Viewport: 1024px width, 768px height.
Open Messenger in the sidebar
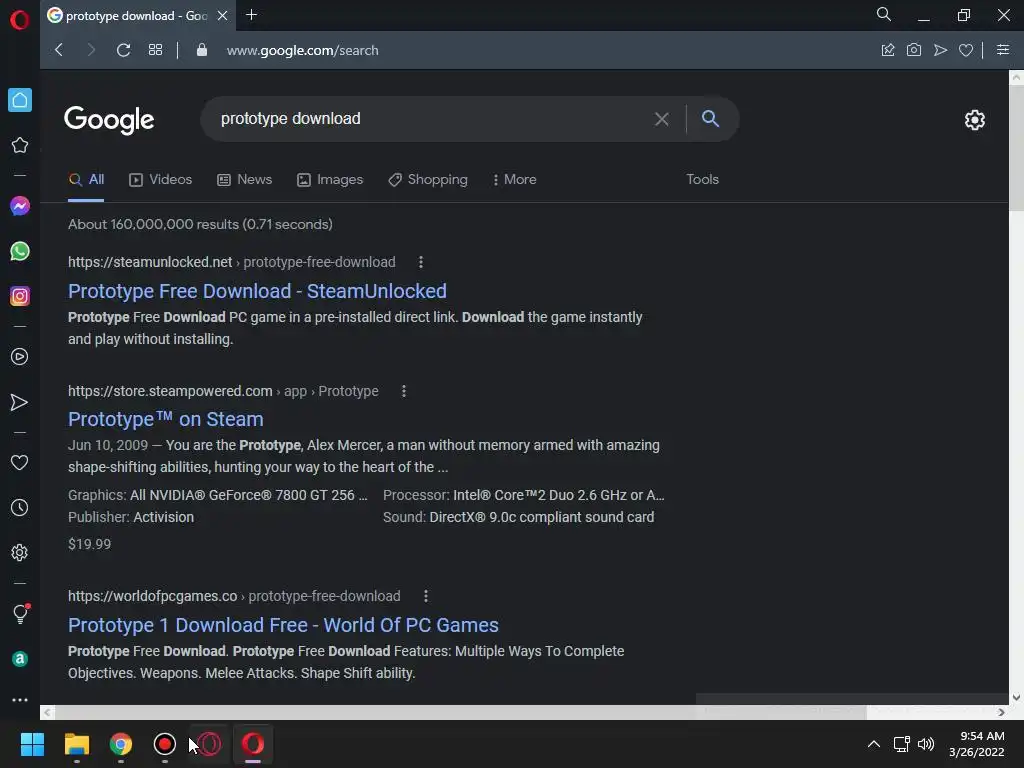pos(20,206)
